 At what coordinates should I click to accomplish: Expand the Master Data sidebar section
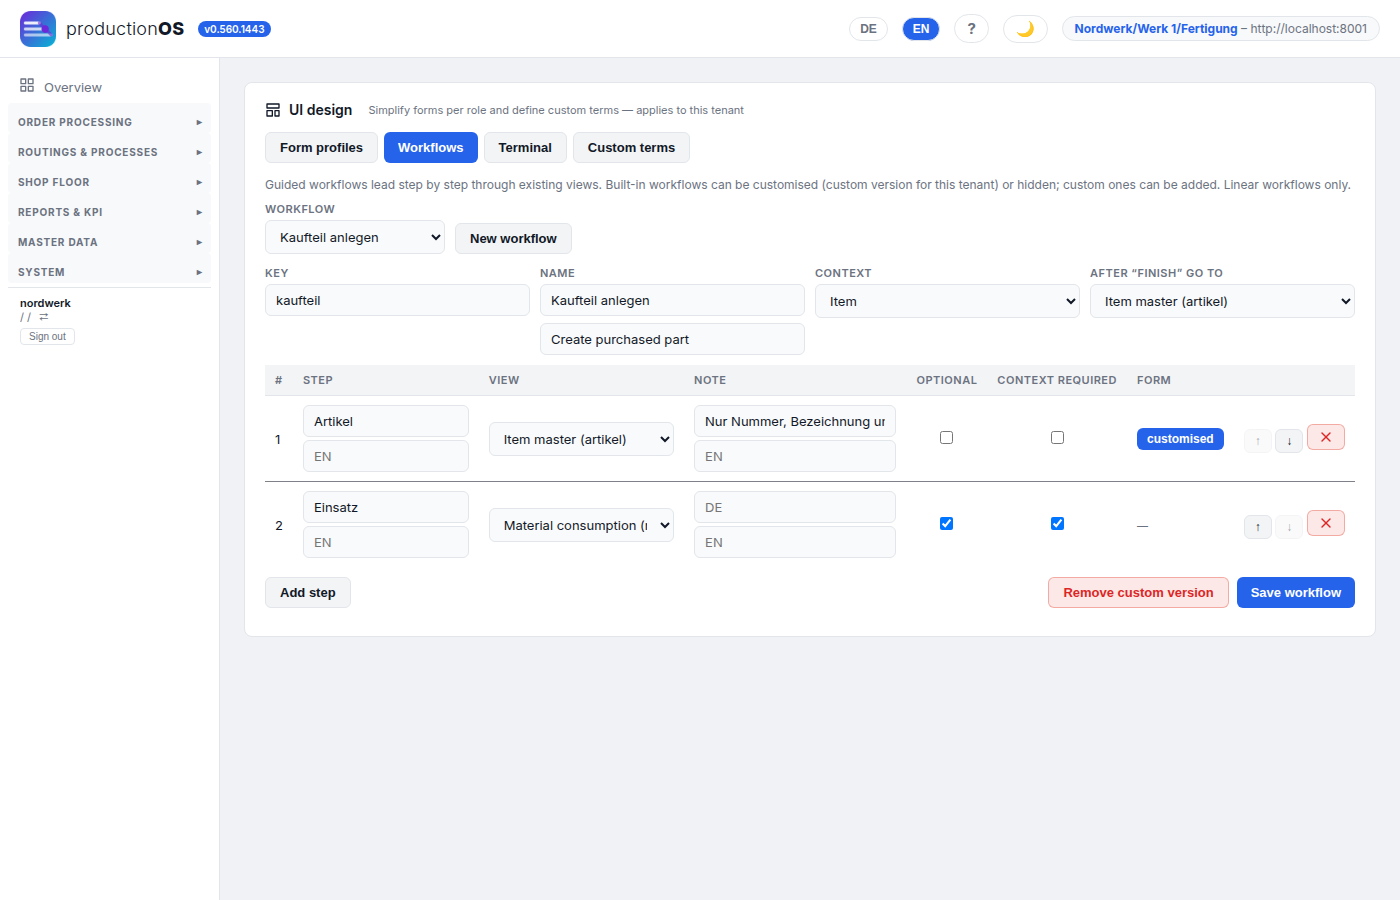(x=109, y=242)
